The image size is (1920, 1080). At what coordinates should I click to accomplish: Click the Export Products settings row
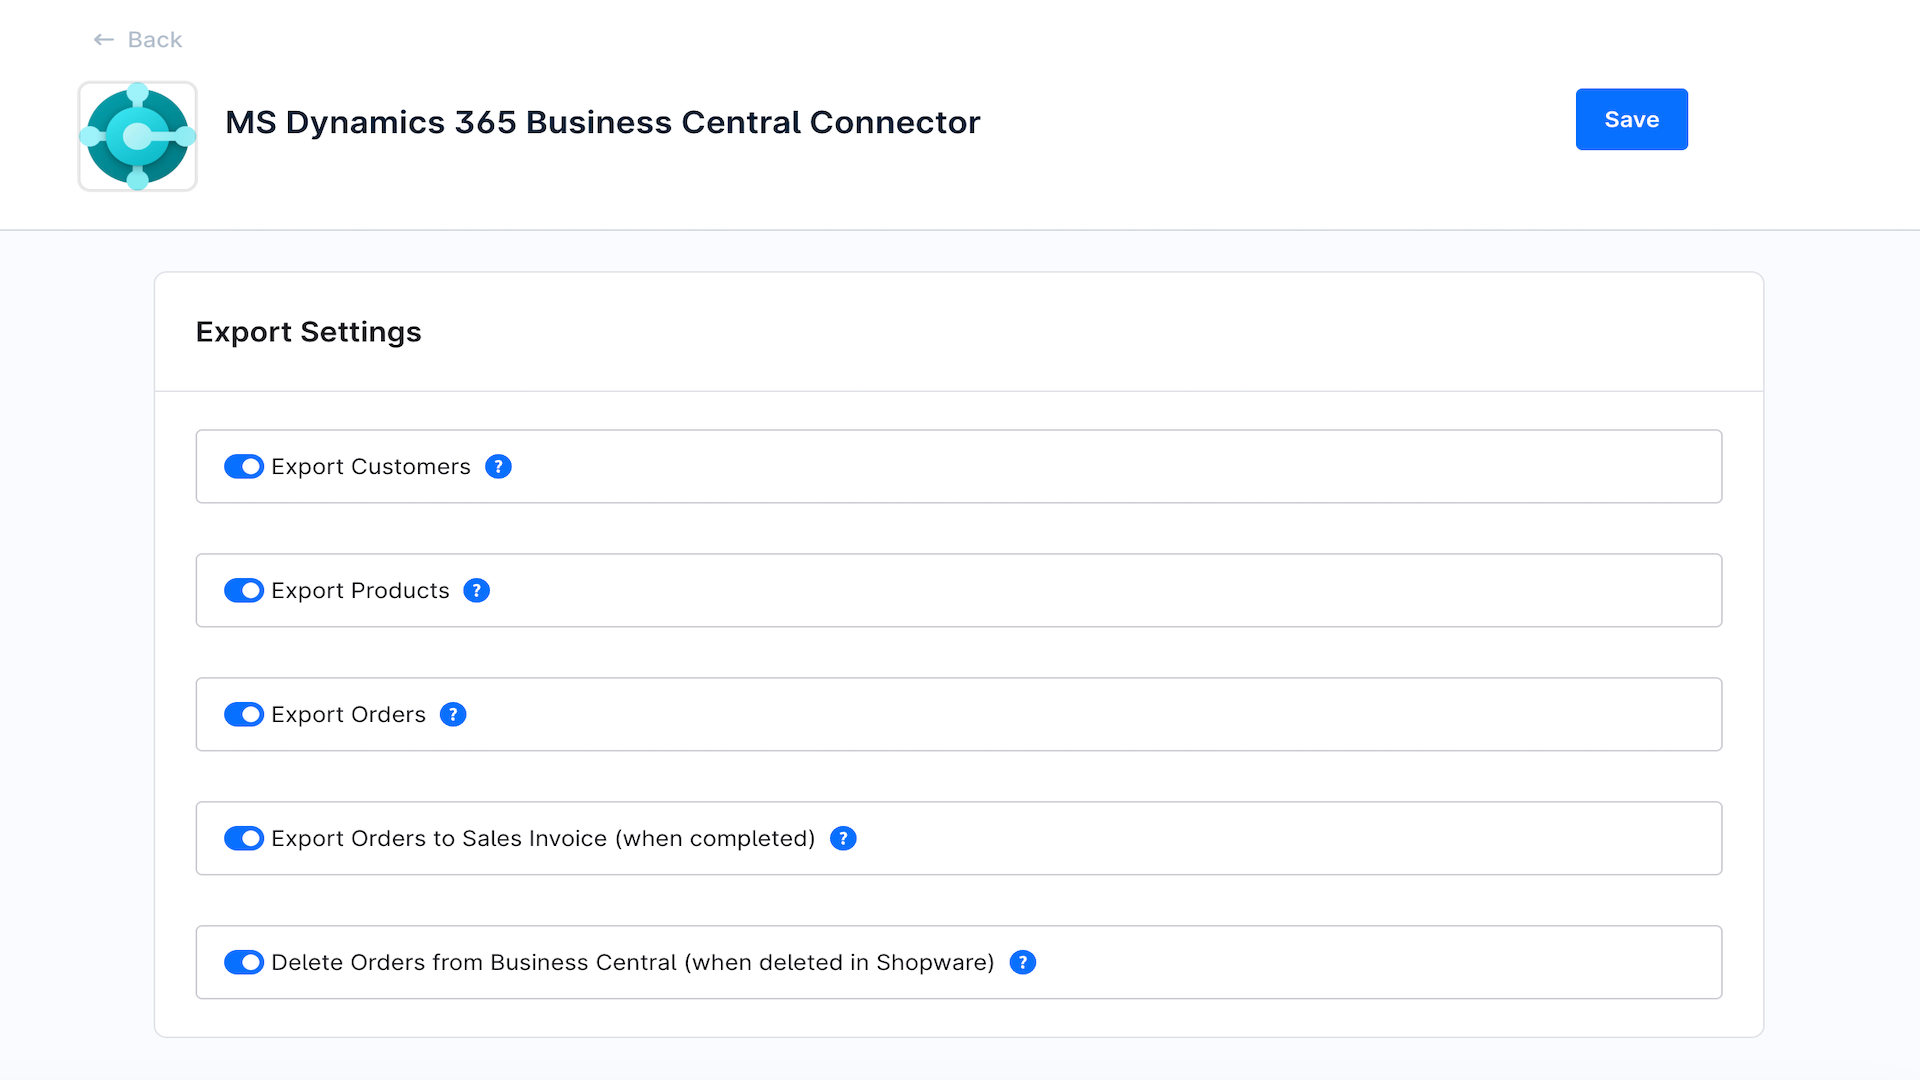coord(959,590)
